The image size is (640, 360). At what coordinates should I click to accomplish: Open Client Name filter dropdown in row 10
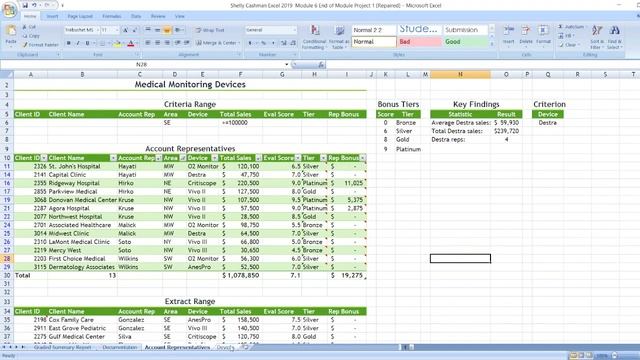[x=113, y=158]
